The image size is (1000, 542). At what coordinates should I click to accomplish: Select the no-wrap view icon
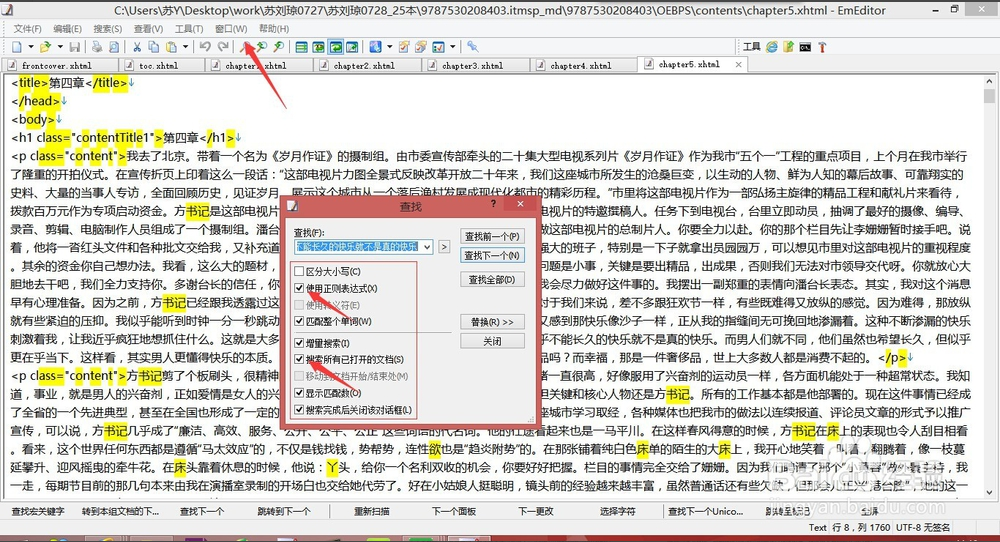coord(301,47)
